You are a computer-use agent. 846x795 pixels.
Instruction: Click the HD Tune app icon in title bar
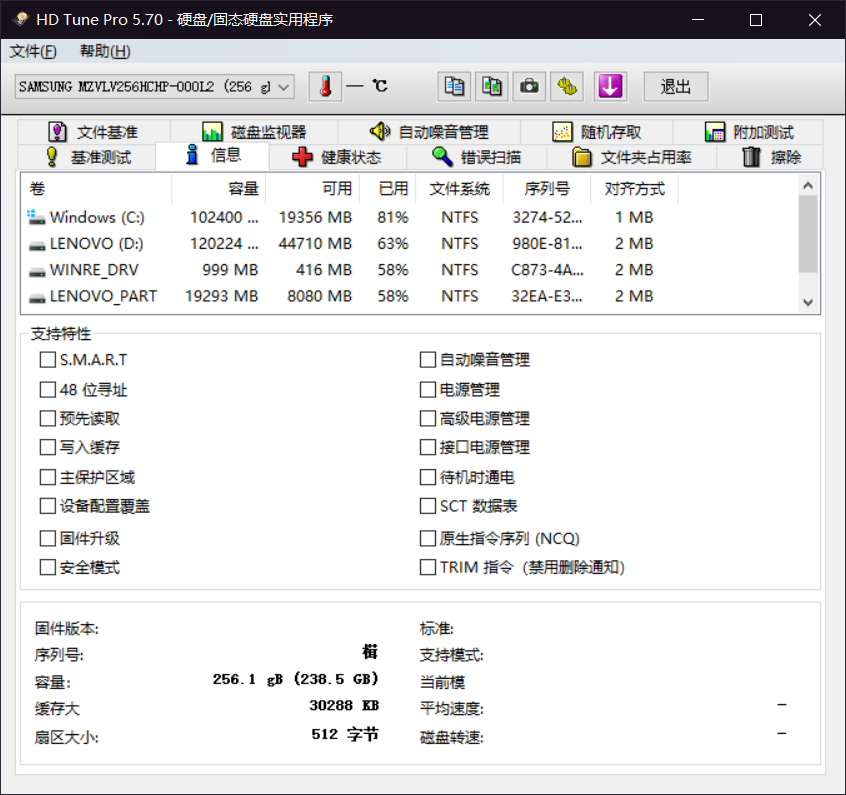pyautogui.click(x=21, y=19)
